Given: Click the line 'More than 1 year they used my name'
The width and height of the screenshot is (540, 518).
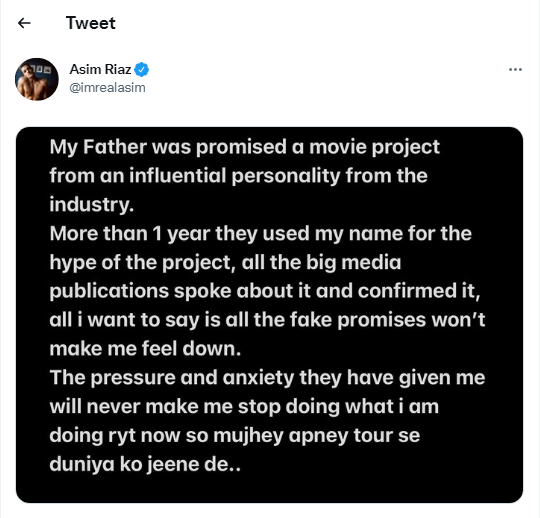Looking at the screenshot, I should [227, 234].
